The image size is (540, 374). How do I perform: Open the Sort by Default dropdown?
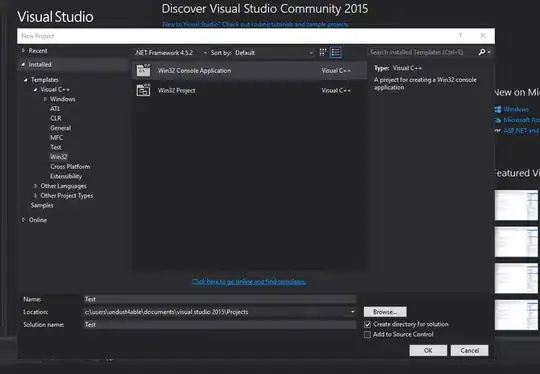point(274,53)
